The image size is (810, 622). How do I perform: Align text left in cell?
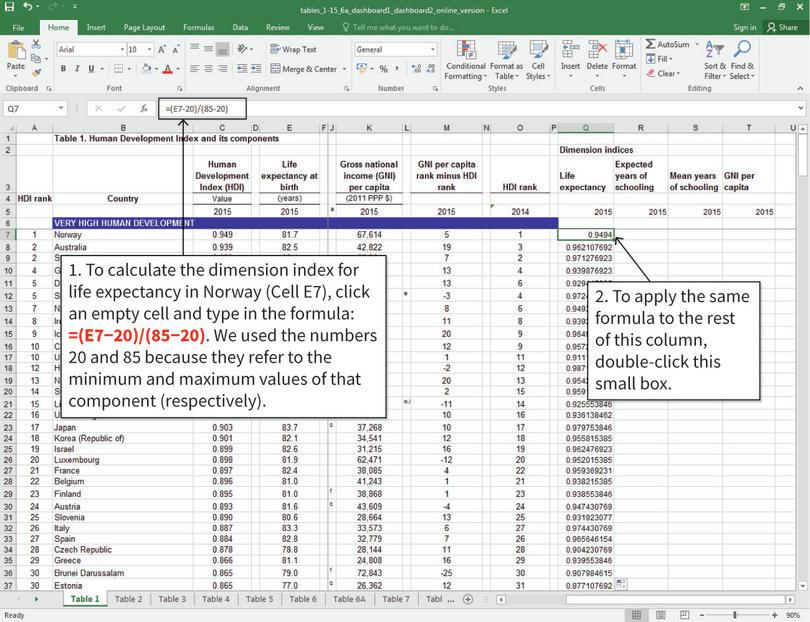(x=194, y=69)
